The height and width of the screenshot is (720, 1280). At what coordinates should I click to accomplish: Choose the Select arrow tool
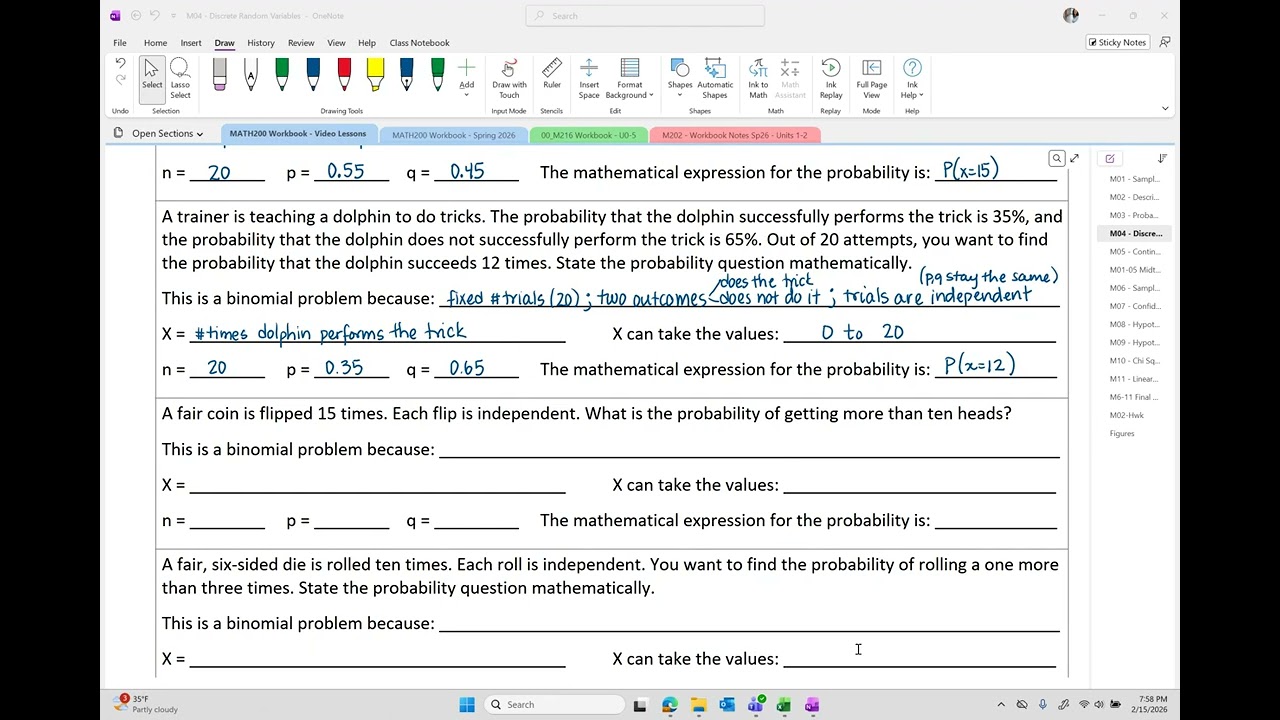pyautogui.click(x=152, y=76)
